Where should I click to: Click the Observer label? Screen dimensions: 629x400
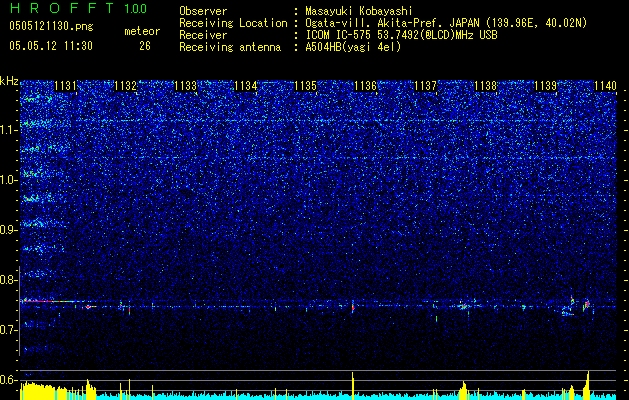coord(203,11)
